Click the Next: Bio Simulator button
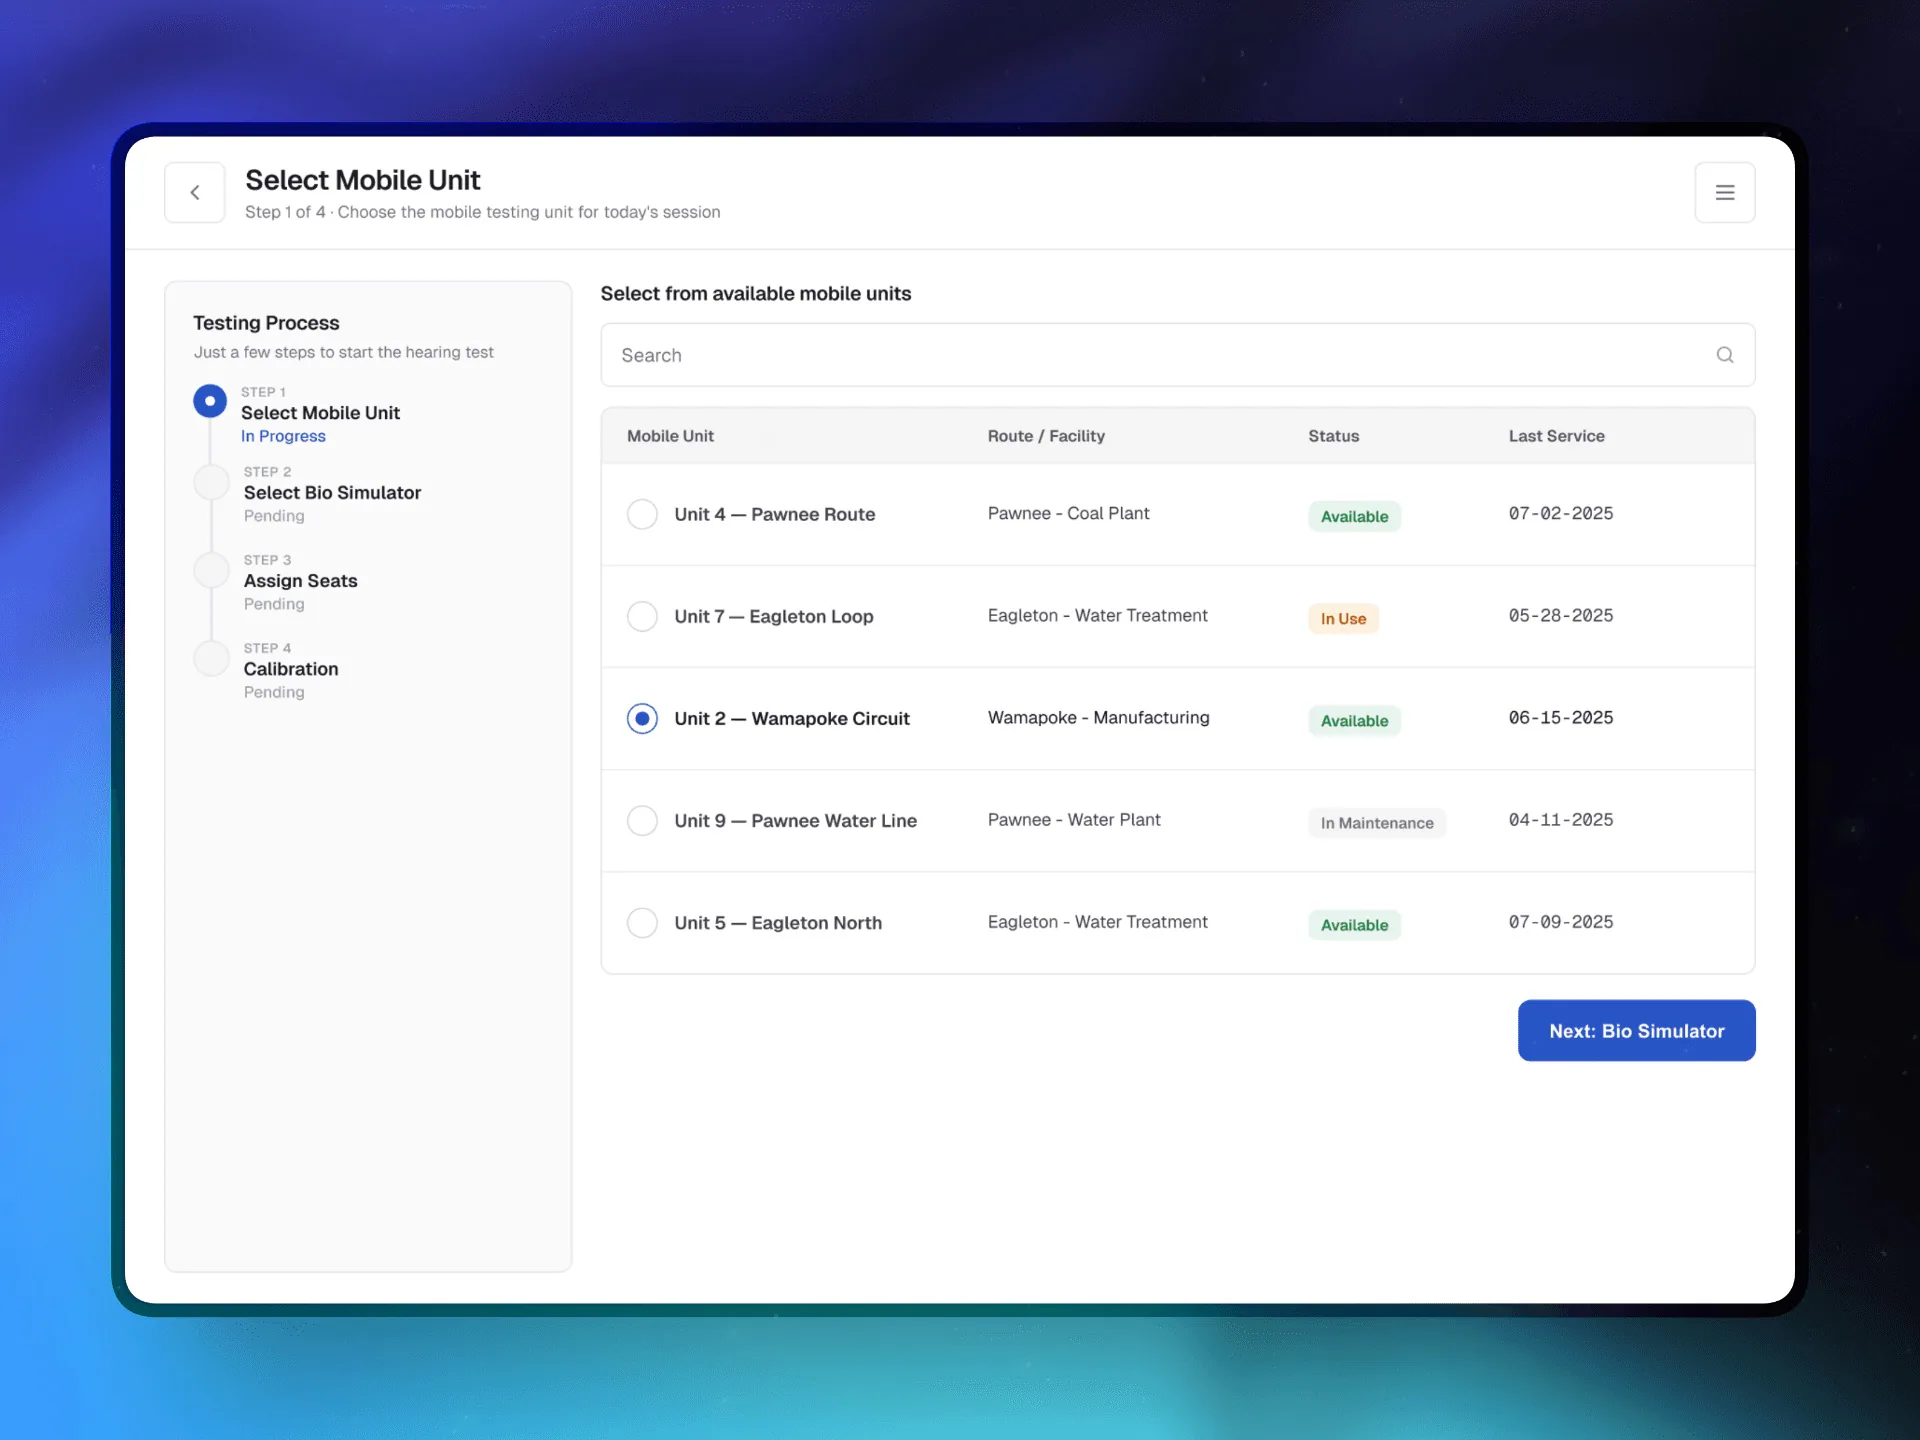Image resolution: width=1920 pixels, height=1440 pixels. 1636,1030
